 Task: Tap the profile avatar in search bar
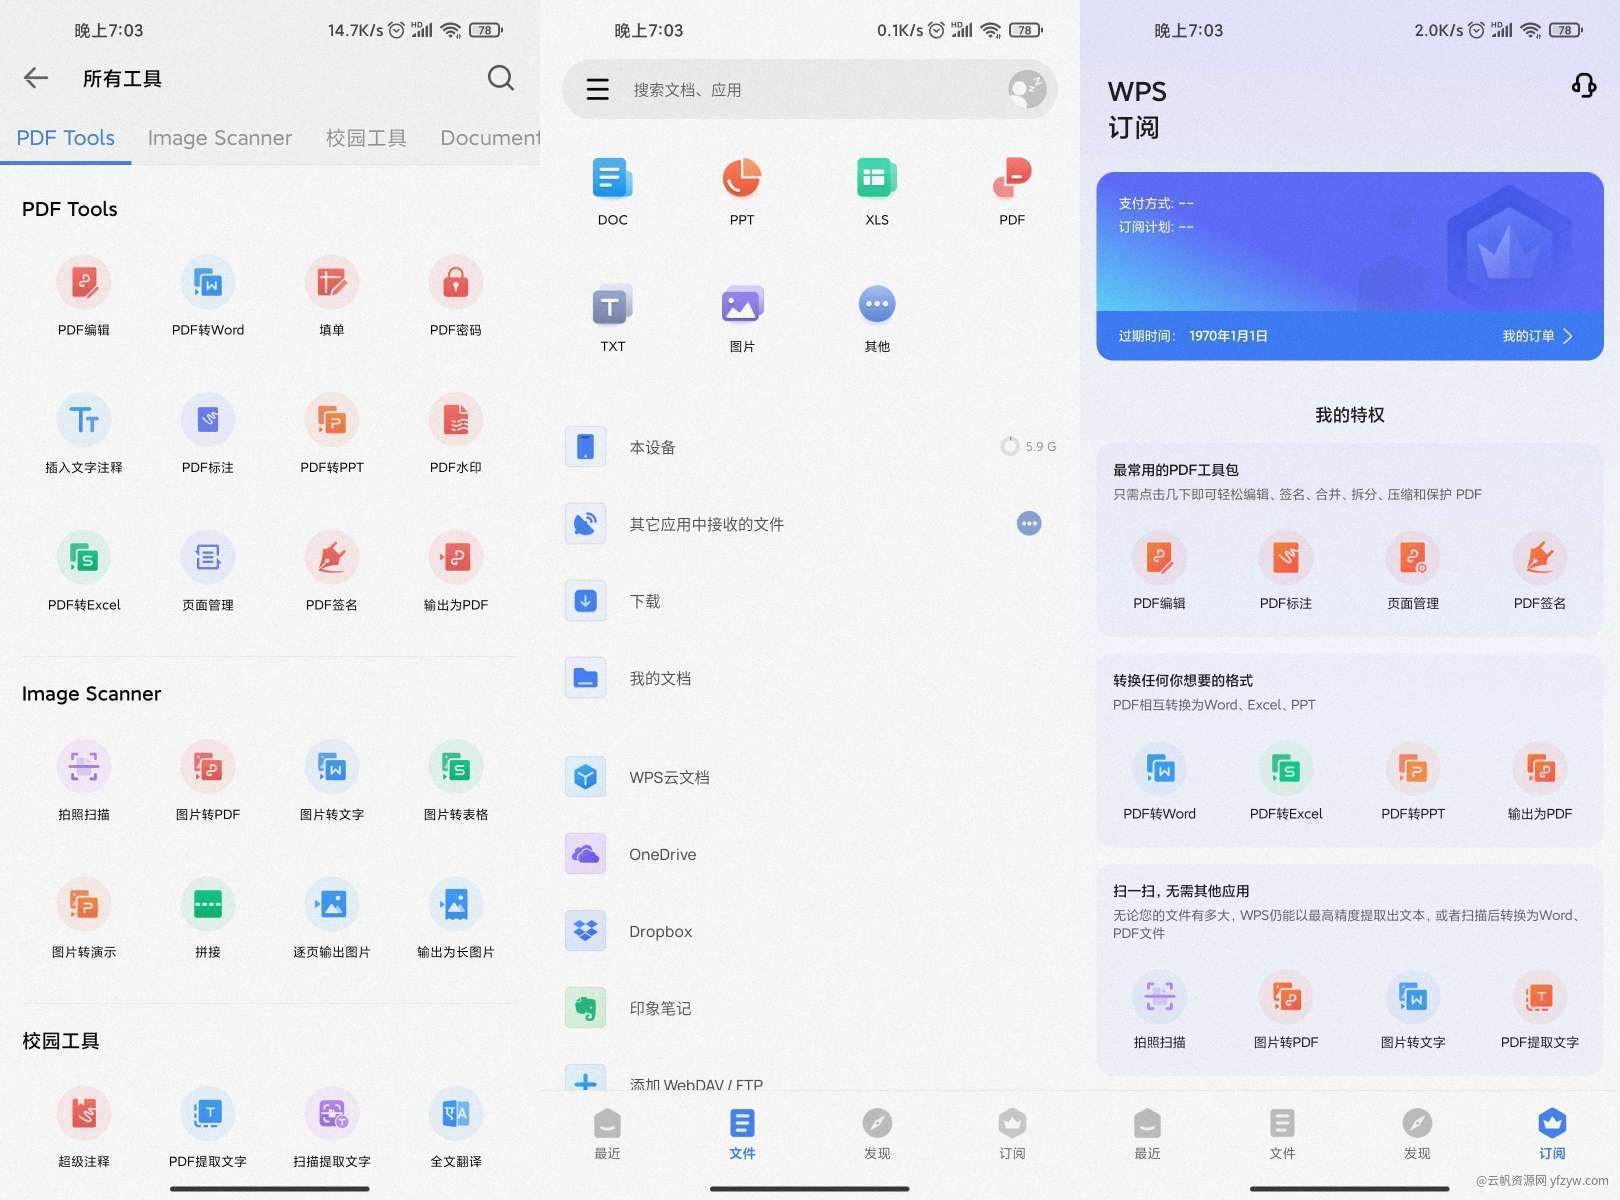tap(1027, 90)
